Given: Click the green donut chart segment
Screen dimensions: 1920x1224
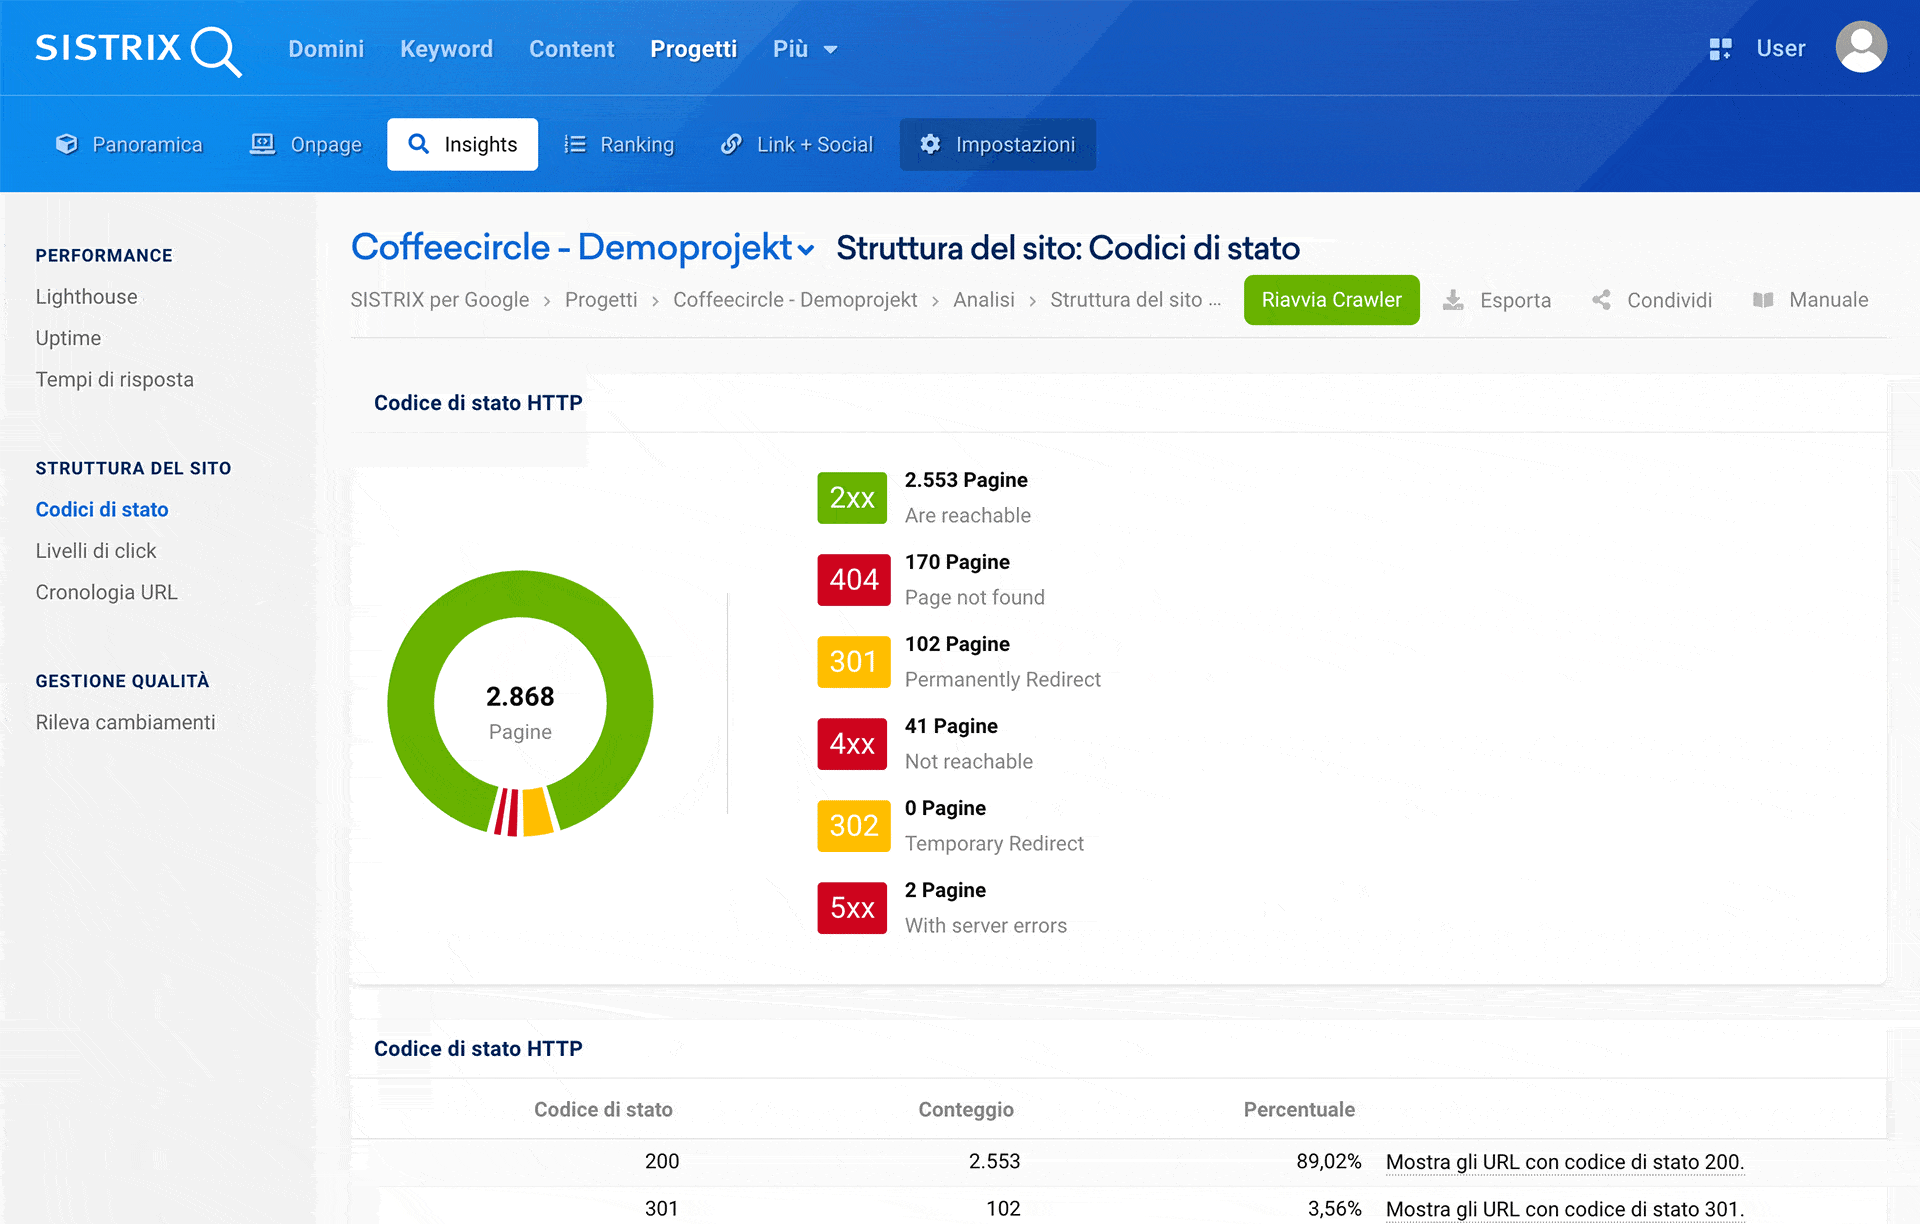Looking at the screenshot, I should tap(520, 592).
